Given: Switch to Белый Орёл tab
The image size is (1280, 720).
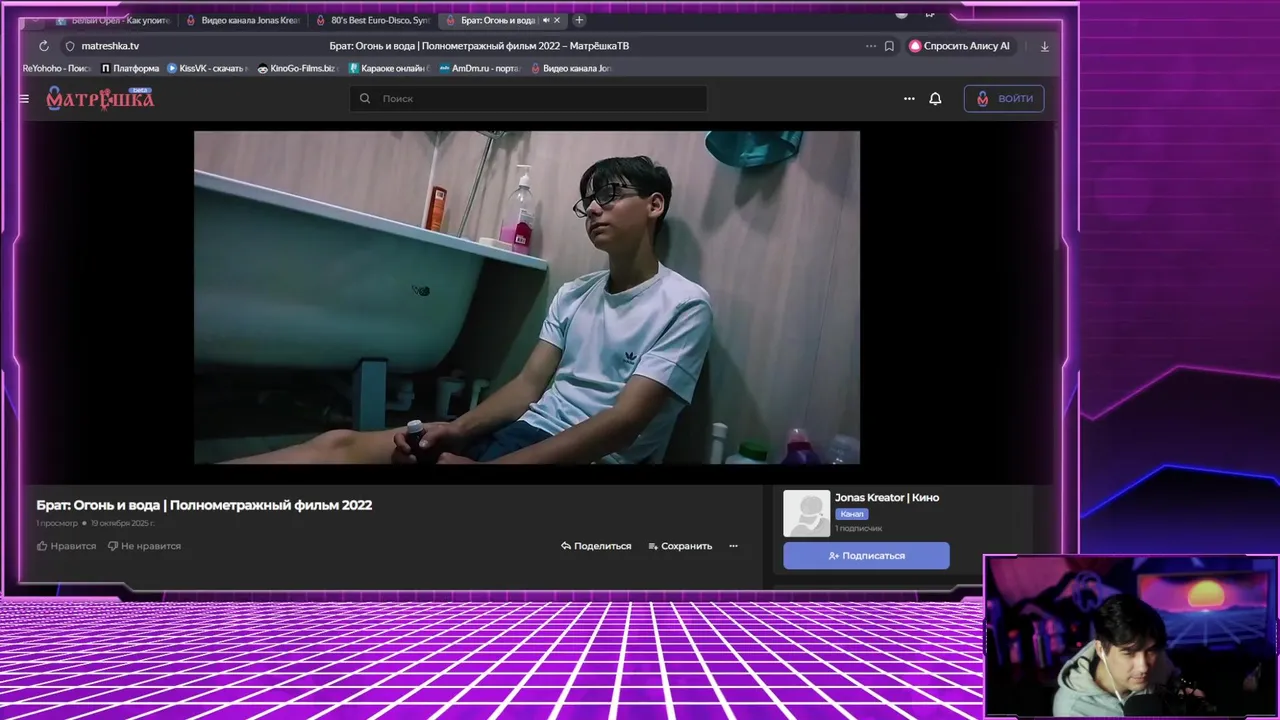Looking at the screenshot, I should click(113, 20).
